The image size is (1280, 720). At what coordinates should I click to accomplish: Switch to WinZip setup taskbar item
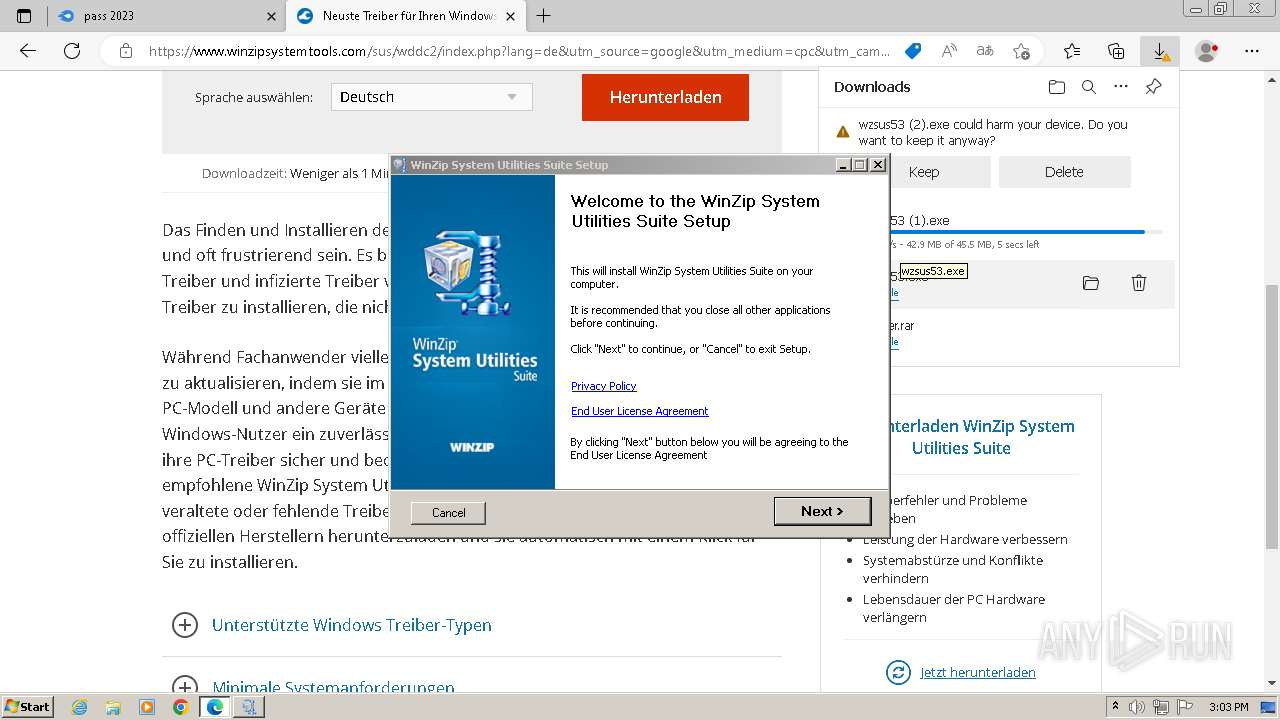pyautogui.click(x=249, y=707)
